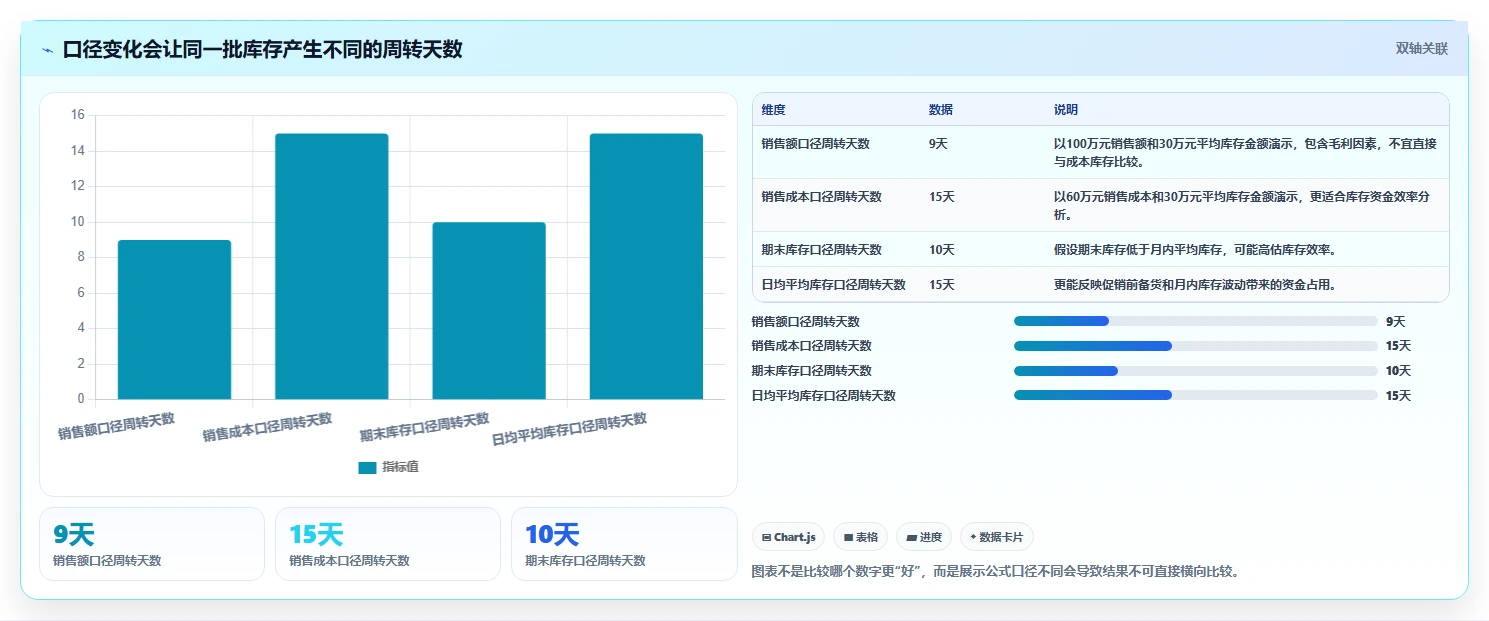The height and width of the screenshot is (621, 1489).
Task: Click the description starting 假设期末库存低于
Action: pyautogui.click(x=1195, y=250)
